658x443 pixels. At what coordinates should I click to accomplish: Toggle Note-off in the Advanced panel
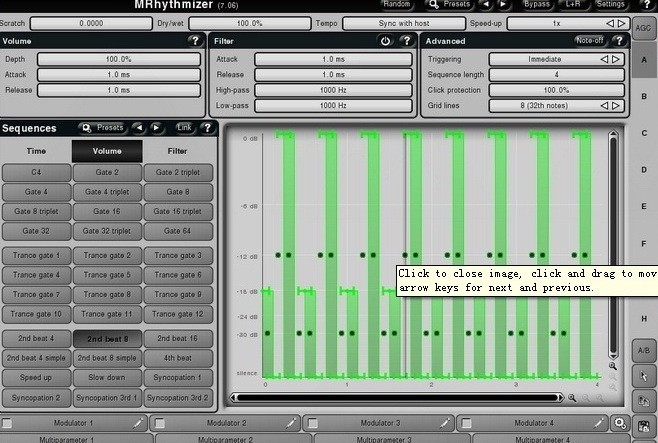pyautogui.click(x=590, y=40)
